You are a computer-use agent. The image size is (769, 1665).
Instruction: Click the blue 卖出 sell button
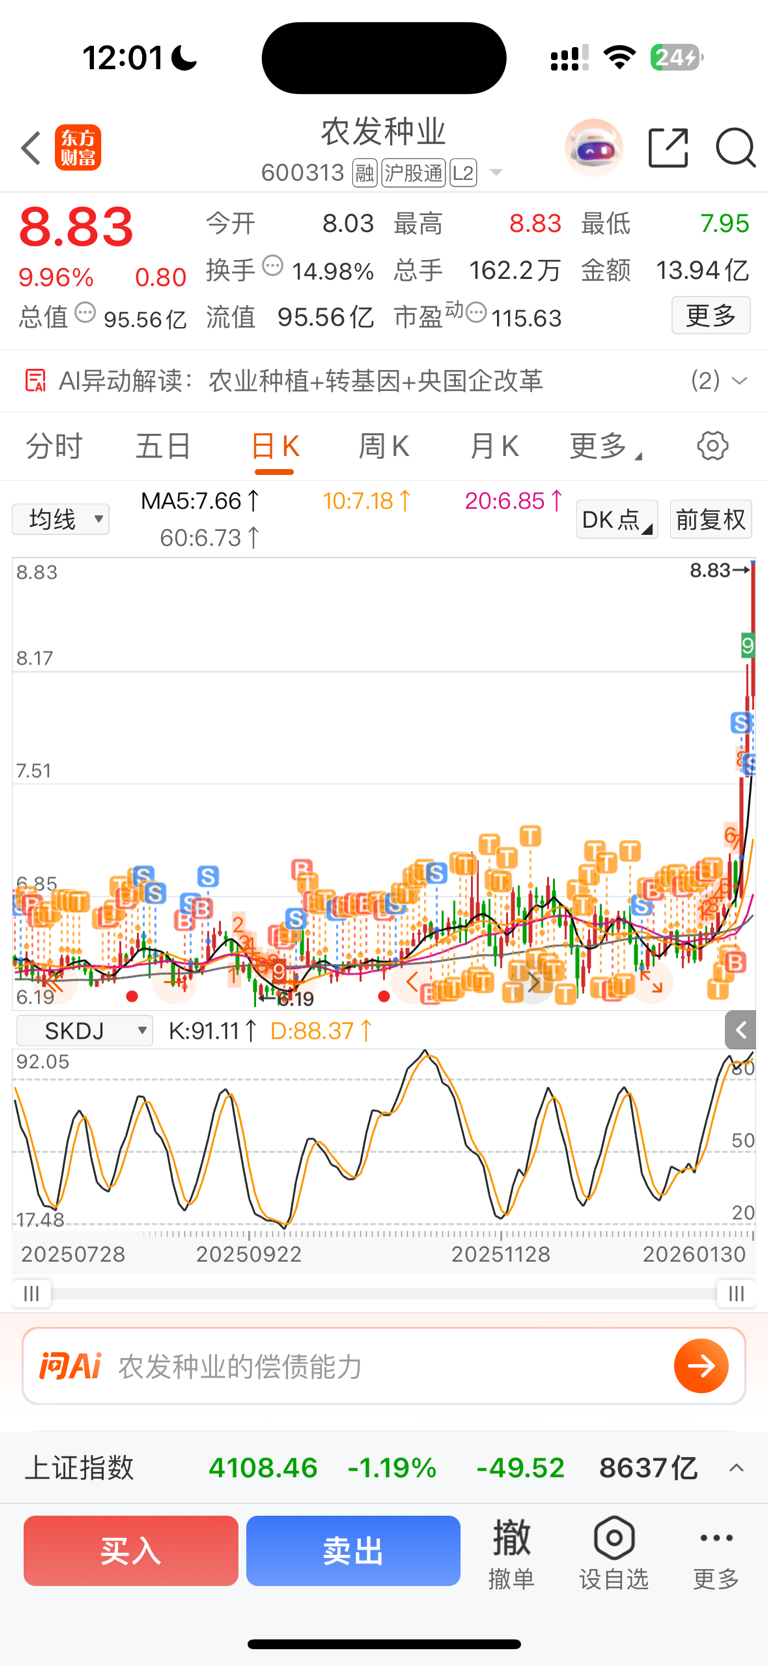353,1551
